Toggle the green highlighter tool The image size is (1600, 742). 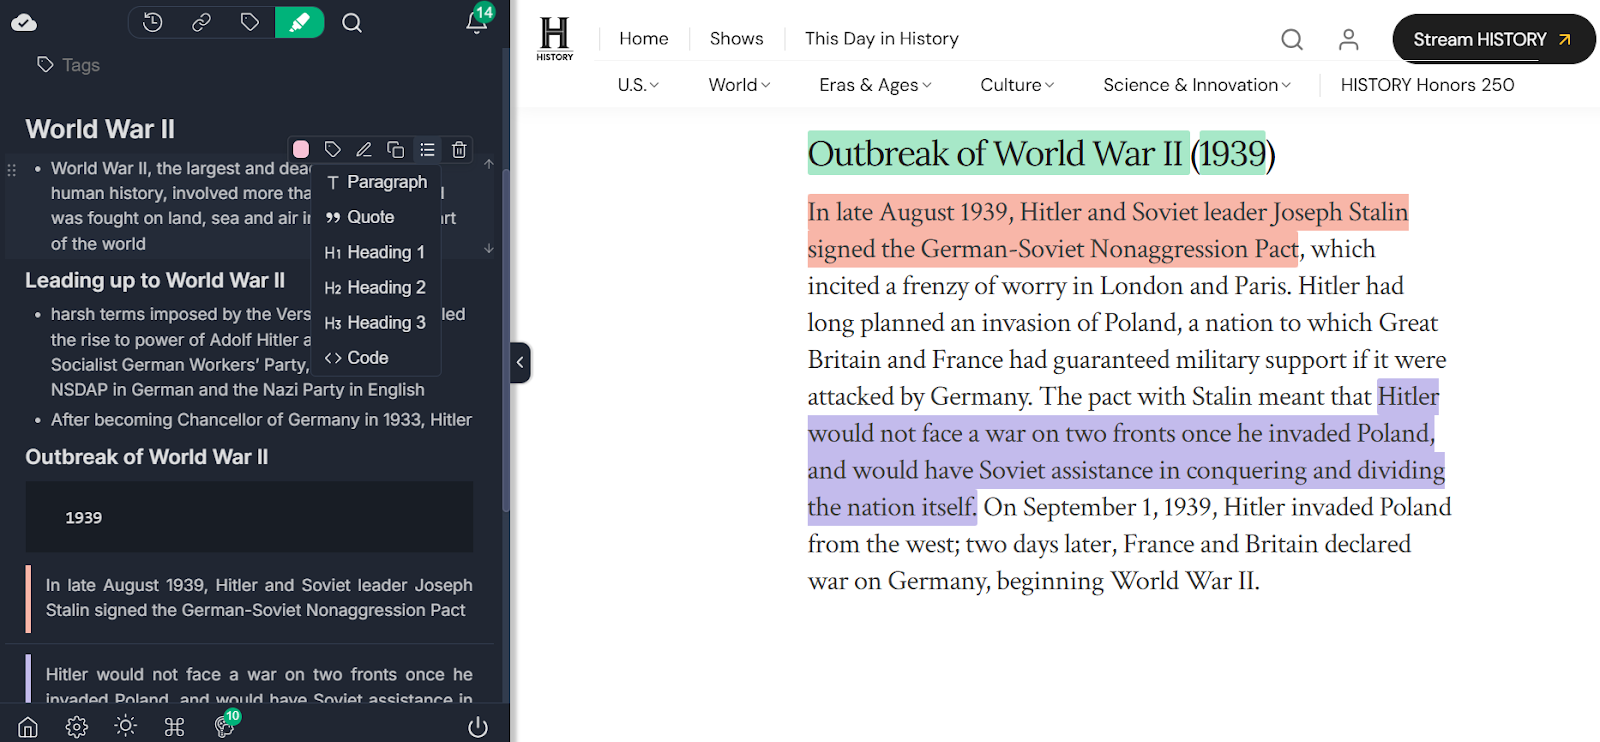coord(299,22)
